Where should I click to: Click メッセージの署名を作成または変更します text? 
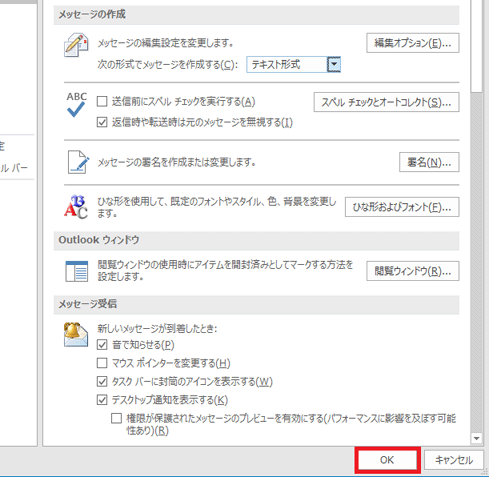coord(177,162)
